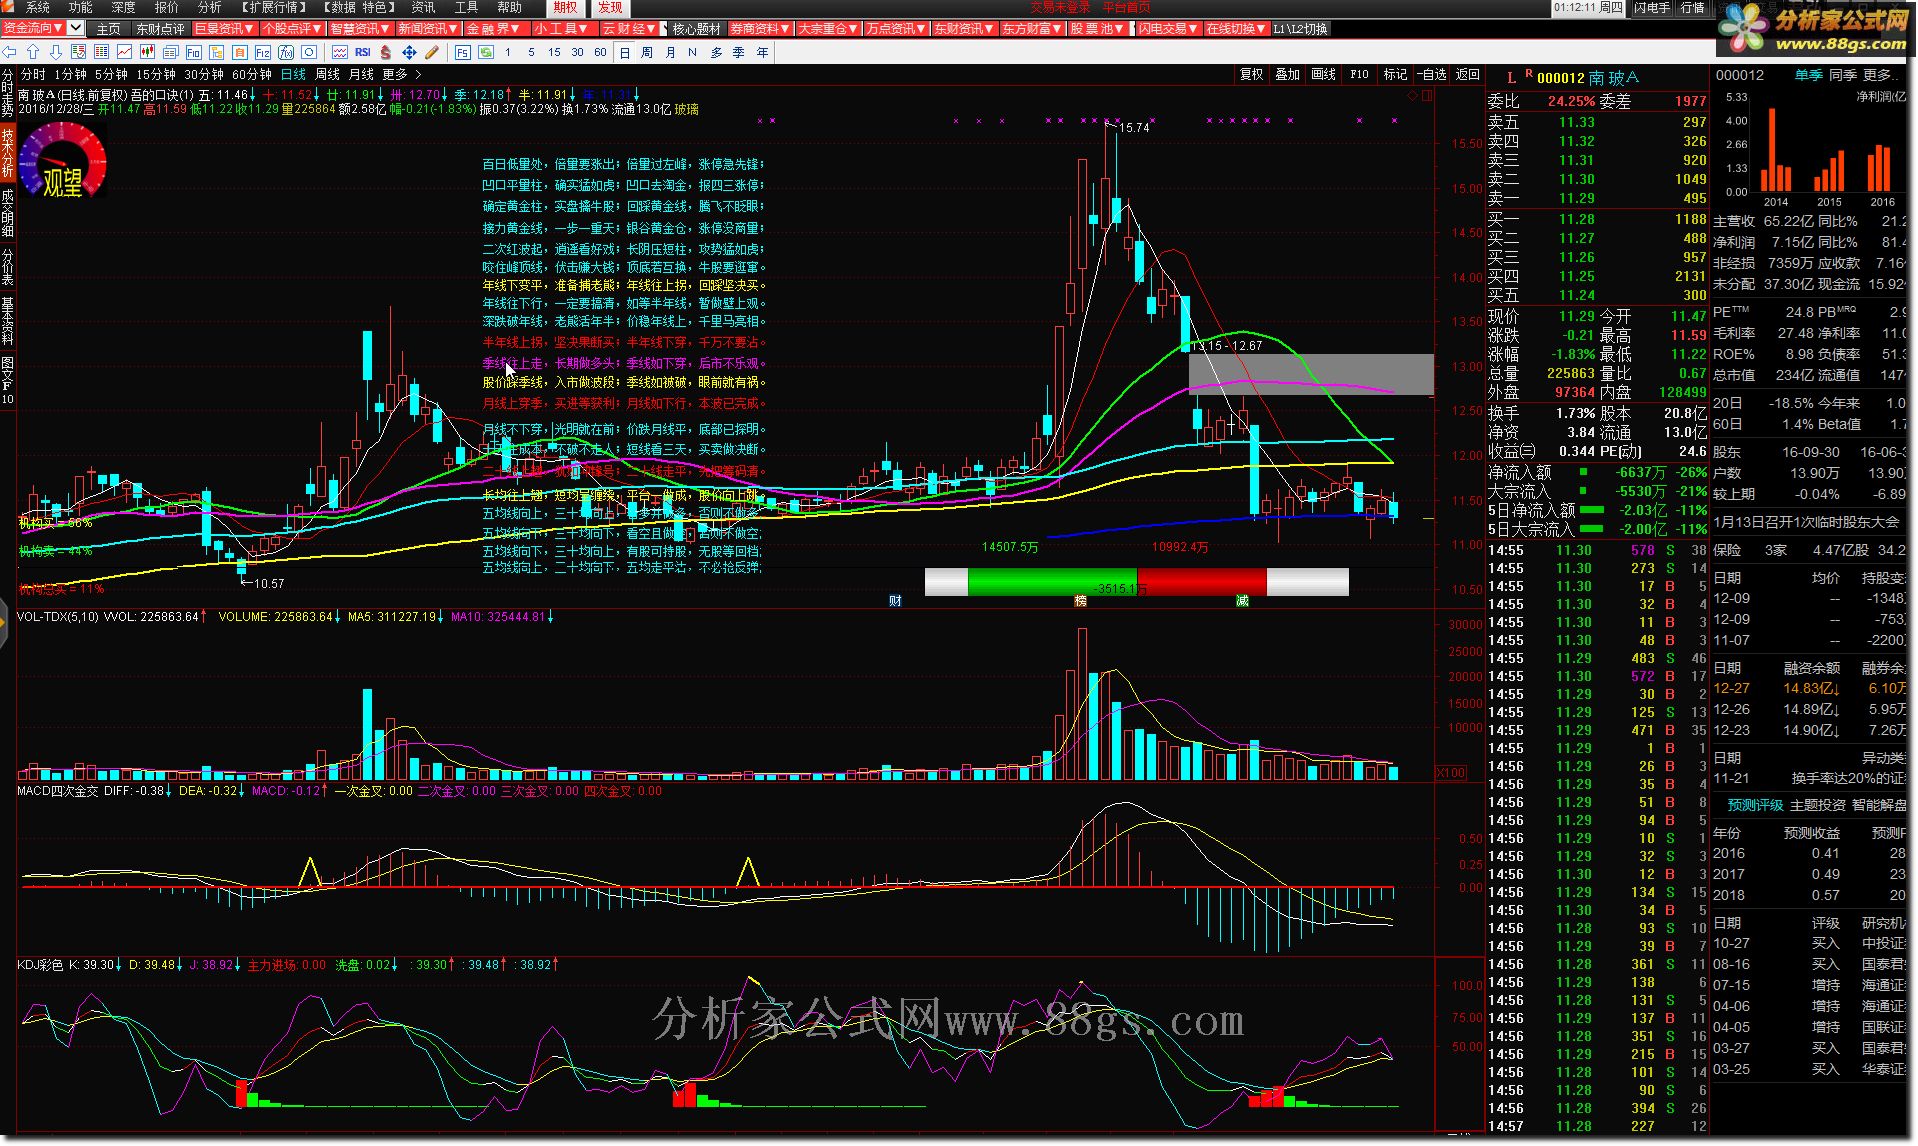The image size is (1918, 1146).
Task: Click the back left-arrow toolbar icon
Action: [x=9, y=52]
